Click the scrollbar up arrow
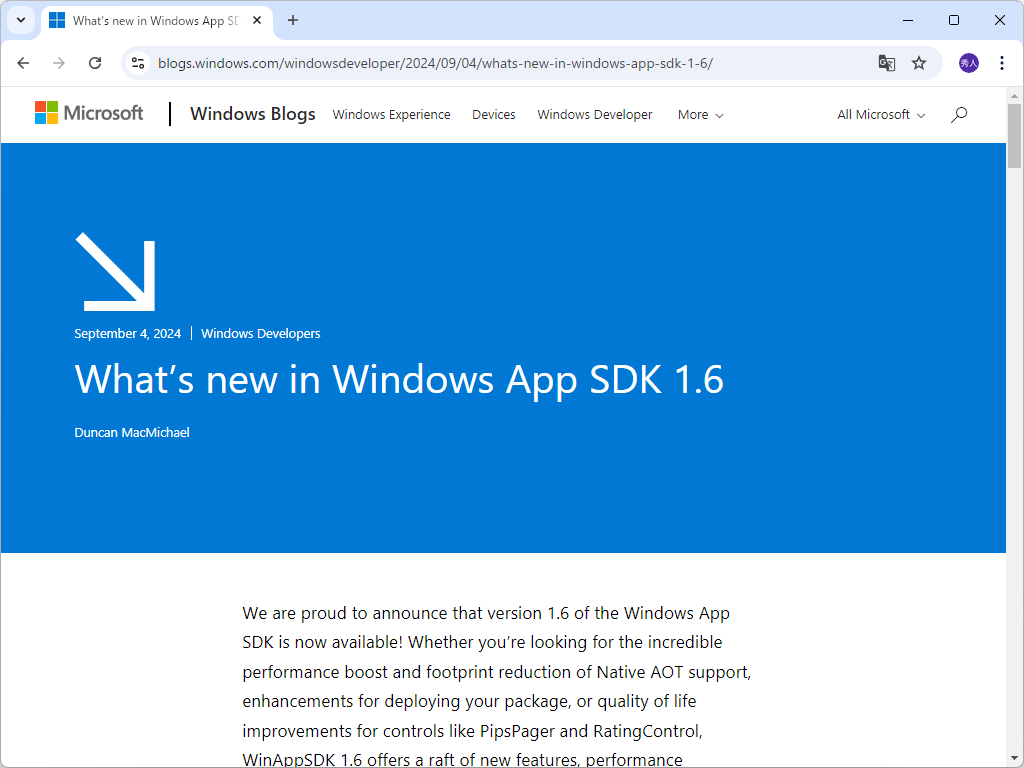This screenshot has width=1024, height=768. [x=1014, y=96]
